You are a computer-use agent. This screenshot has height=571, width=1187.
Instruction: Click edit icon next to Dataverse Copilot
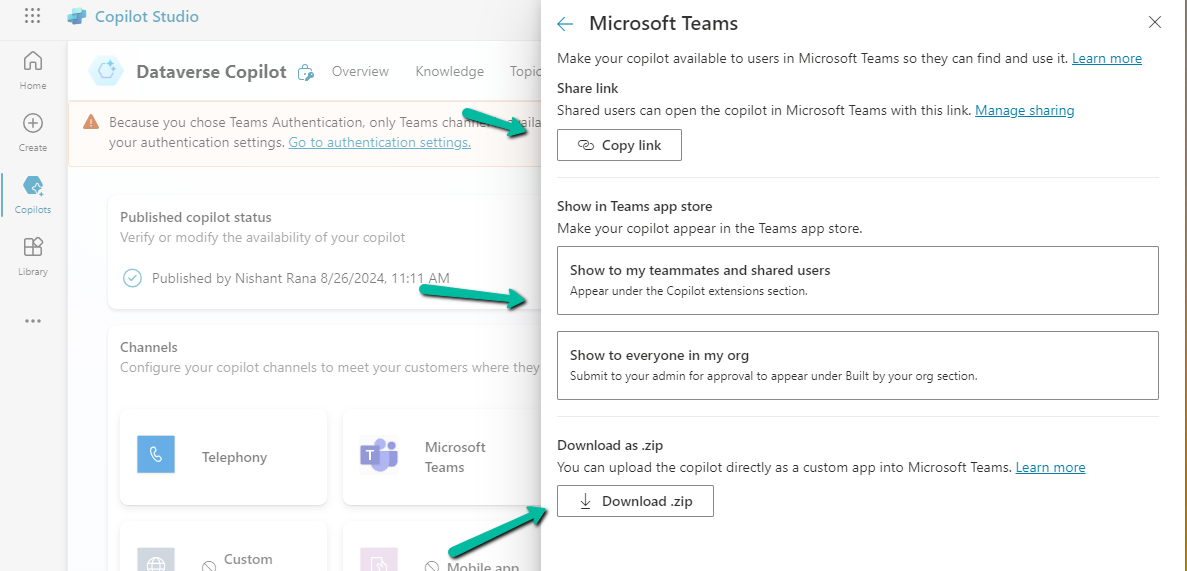click(x=306, y=72)
